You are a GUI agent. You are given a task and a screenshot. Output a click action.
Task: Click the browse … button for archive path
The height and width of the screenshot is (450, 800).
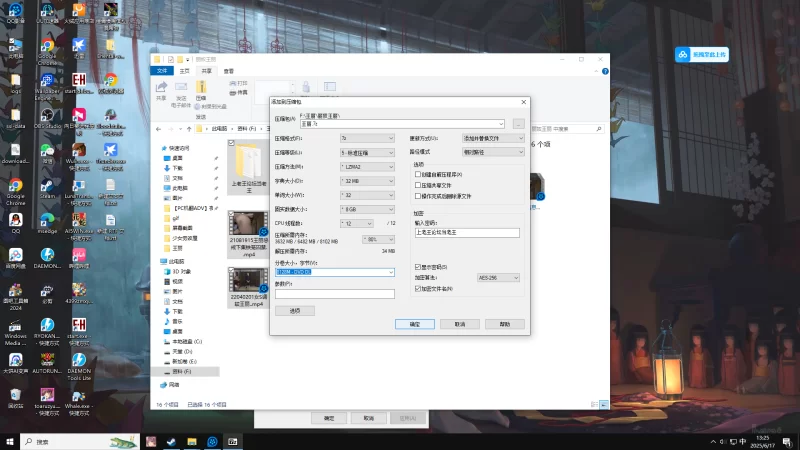point(518,124)
